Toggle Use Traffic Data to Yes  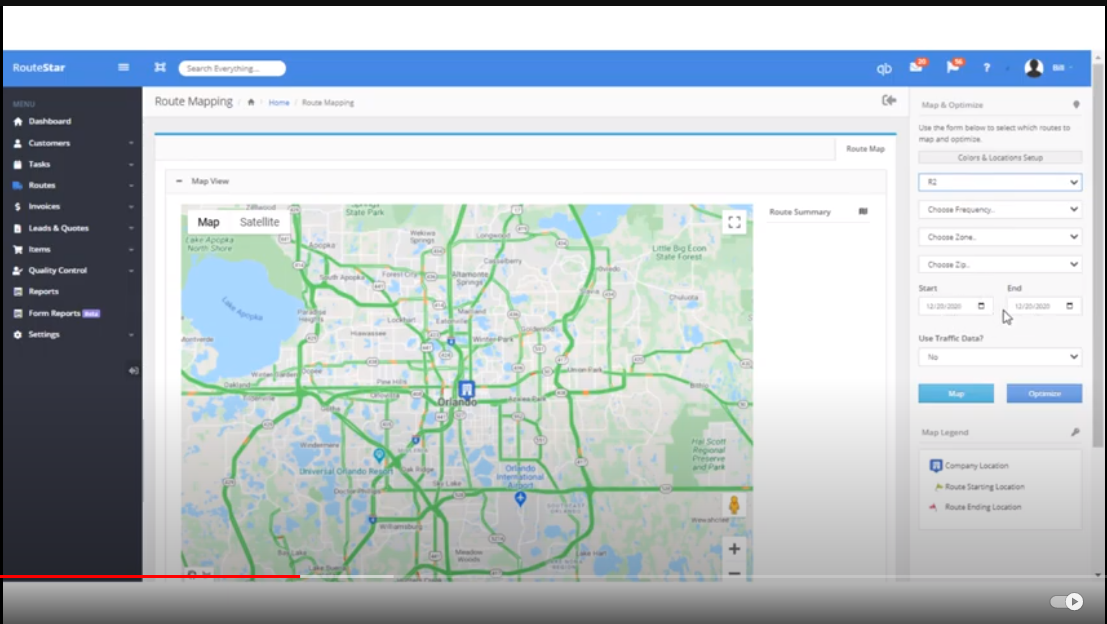(x=1000, y=357)
